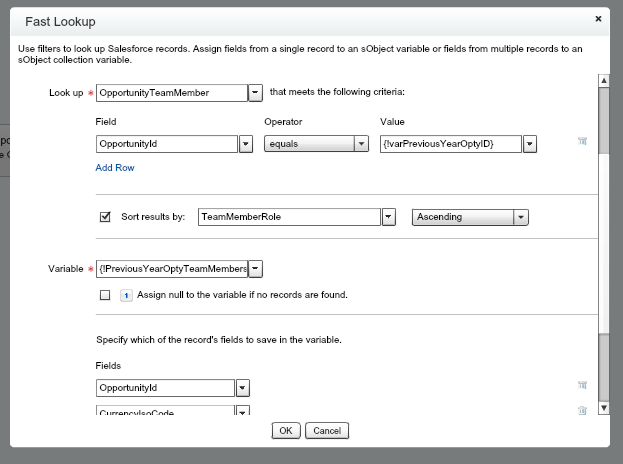Expand the Variable selection dropdown
The height and width of the screenshot is (464, 623).
pyautogui.click(x=255, y=269)
